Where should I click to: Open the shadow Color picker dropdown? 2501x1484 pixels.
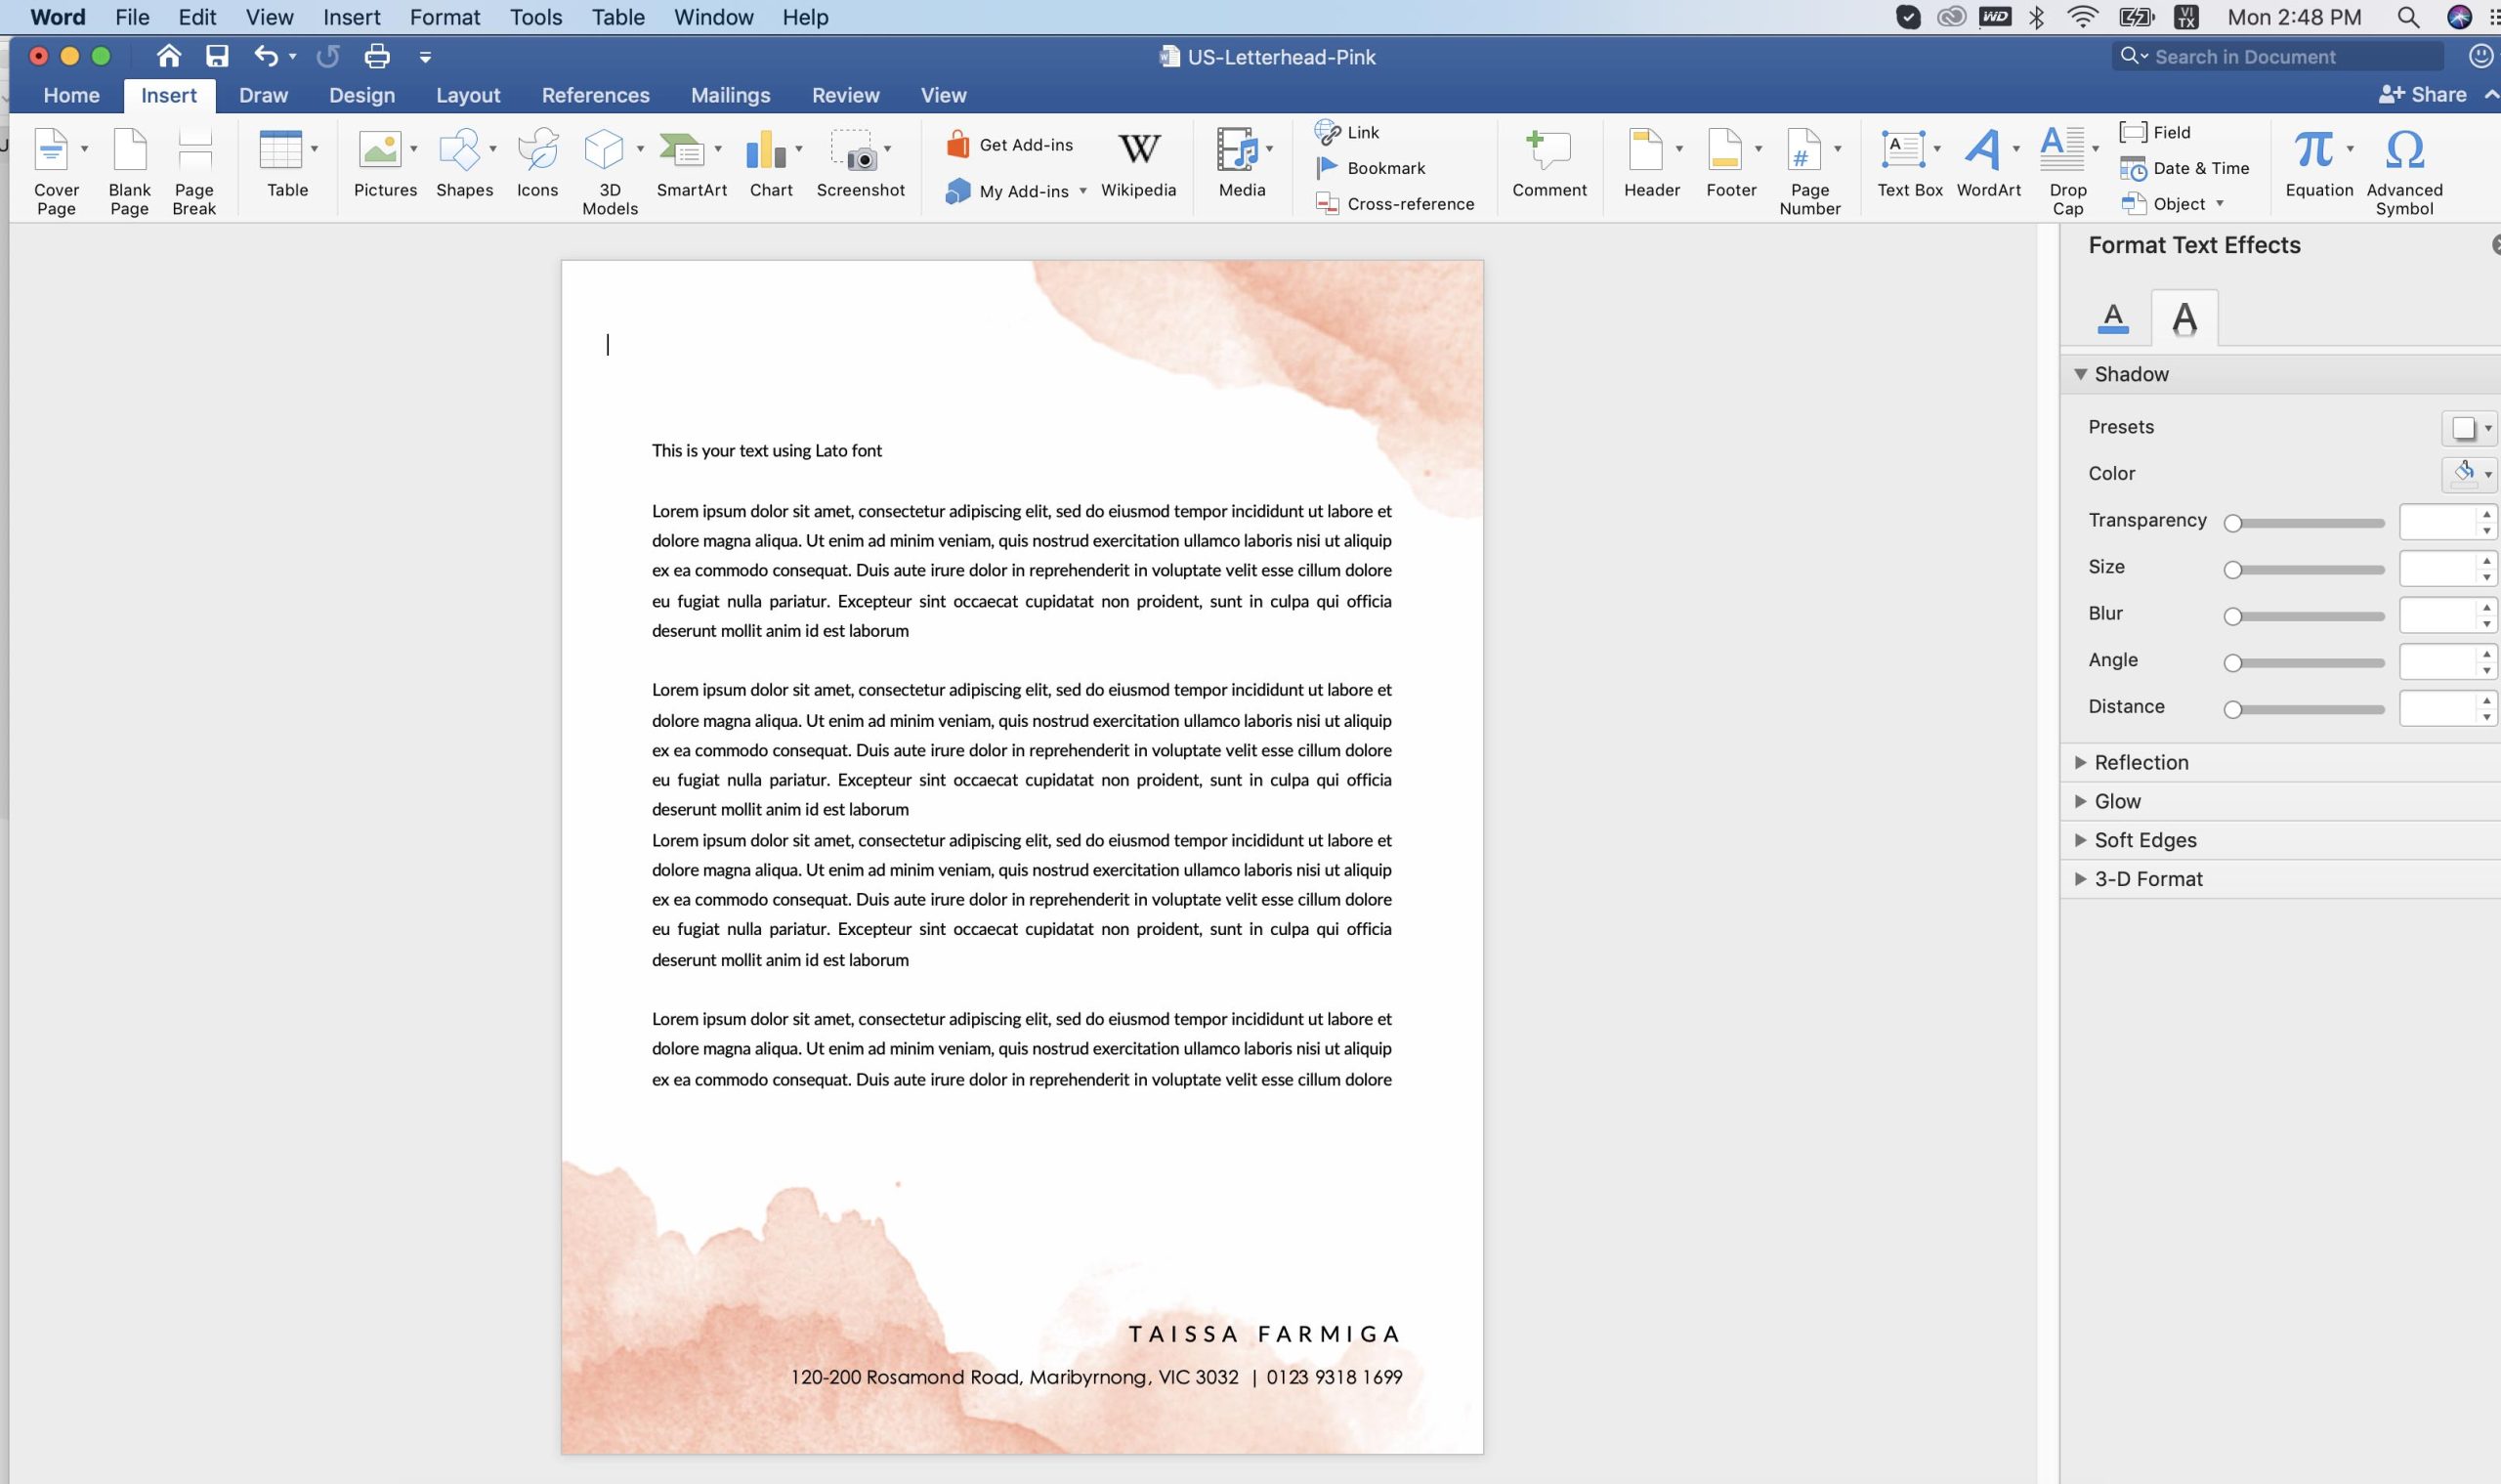[x=2470, y=474]
